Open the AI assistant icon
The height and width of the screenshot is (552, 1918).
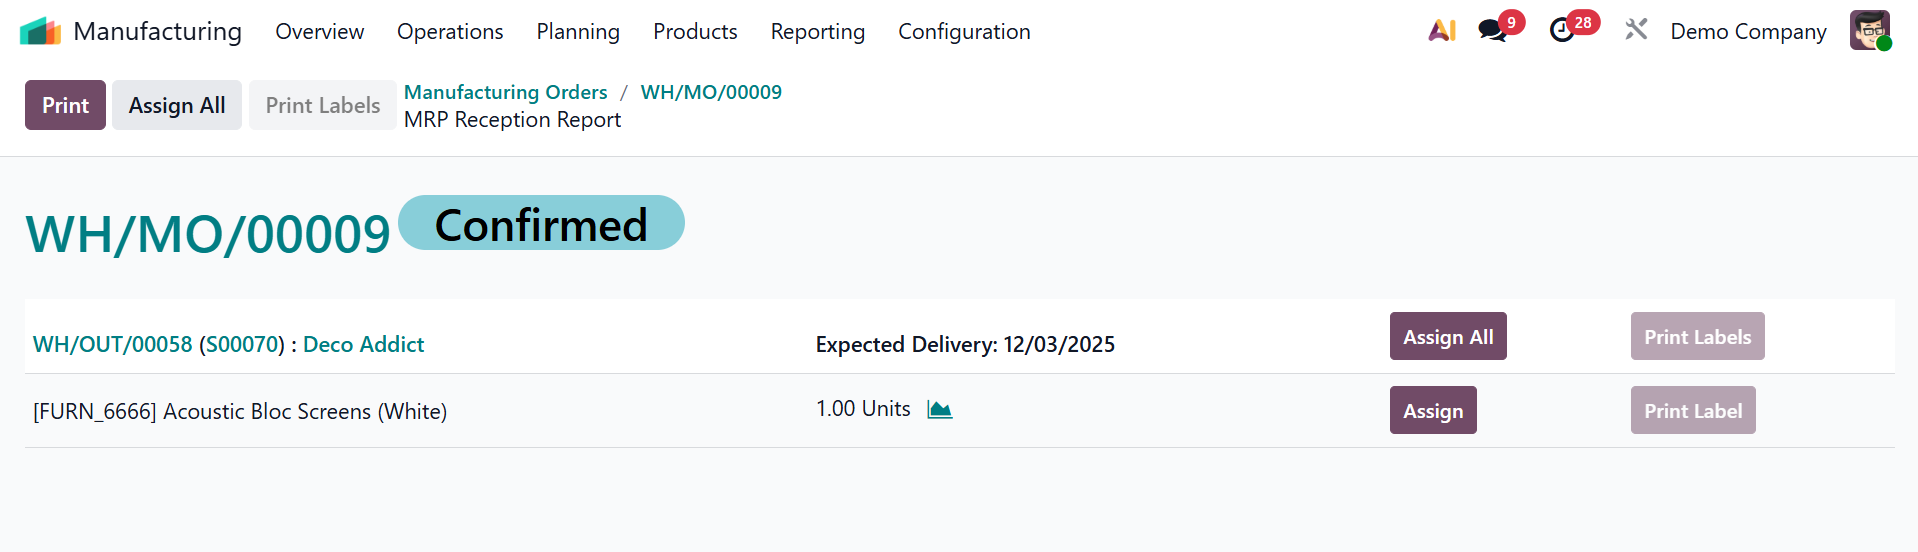click(1441, 31)
